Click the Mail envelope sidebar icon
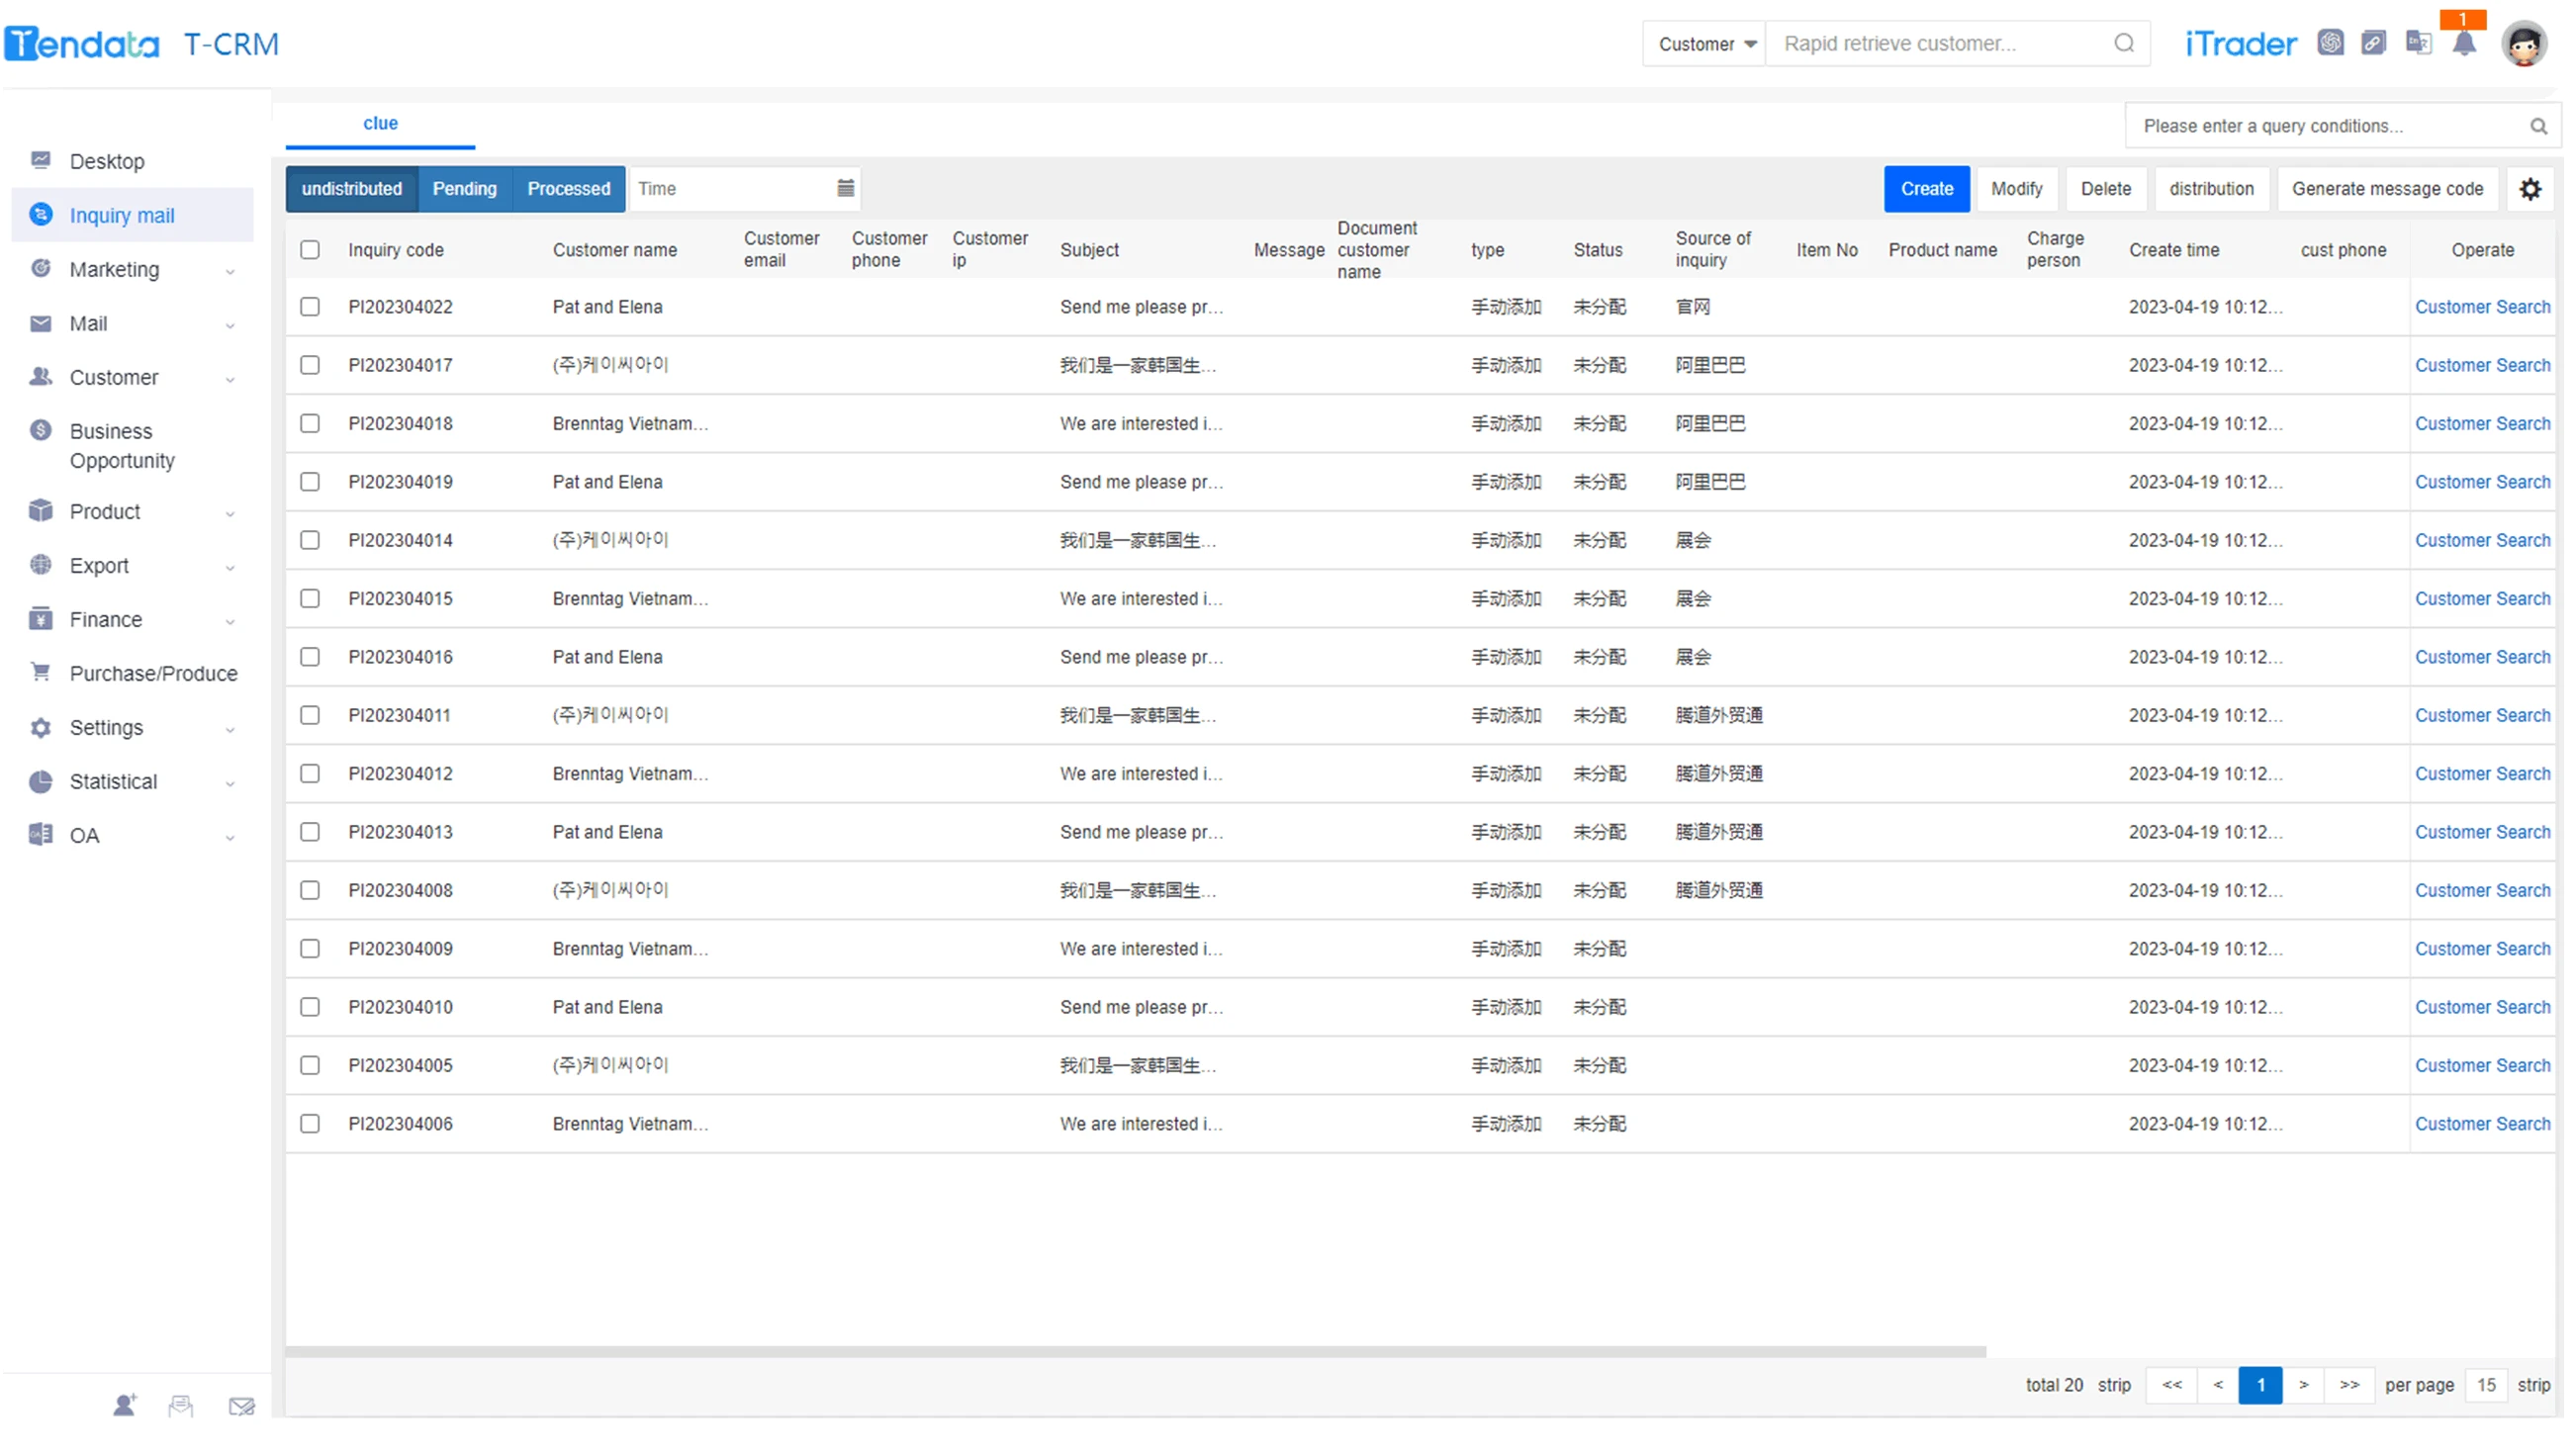Screen dimensions: 2576x1456 (x=41, y=323)
